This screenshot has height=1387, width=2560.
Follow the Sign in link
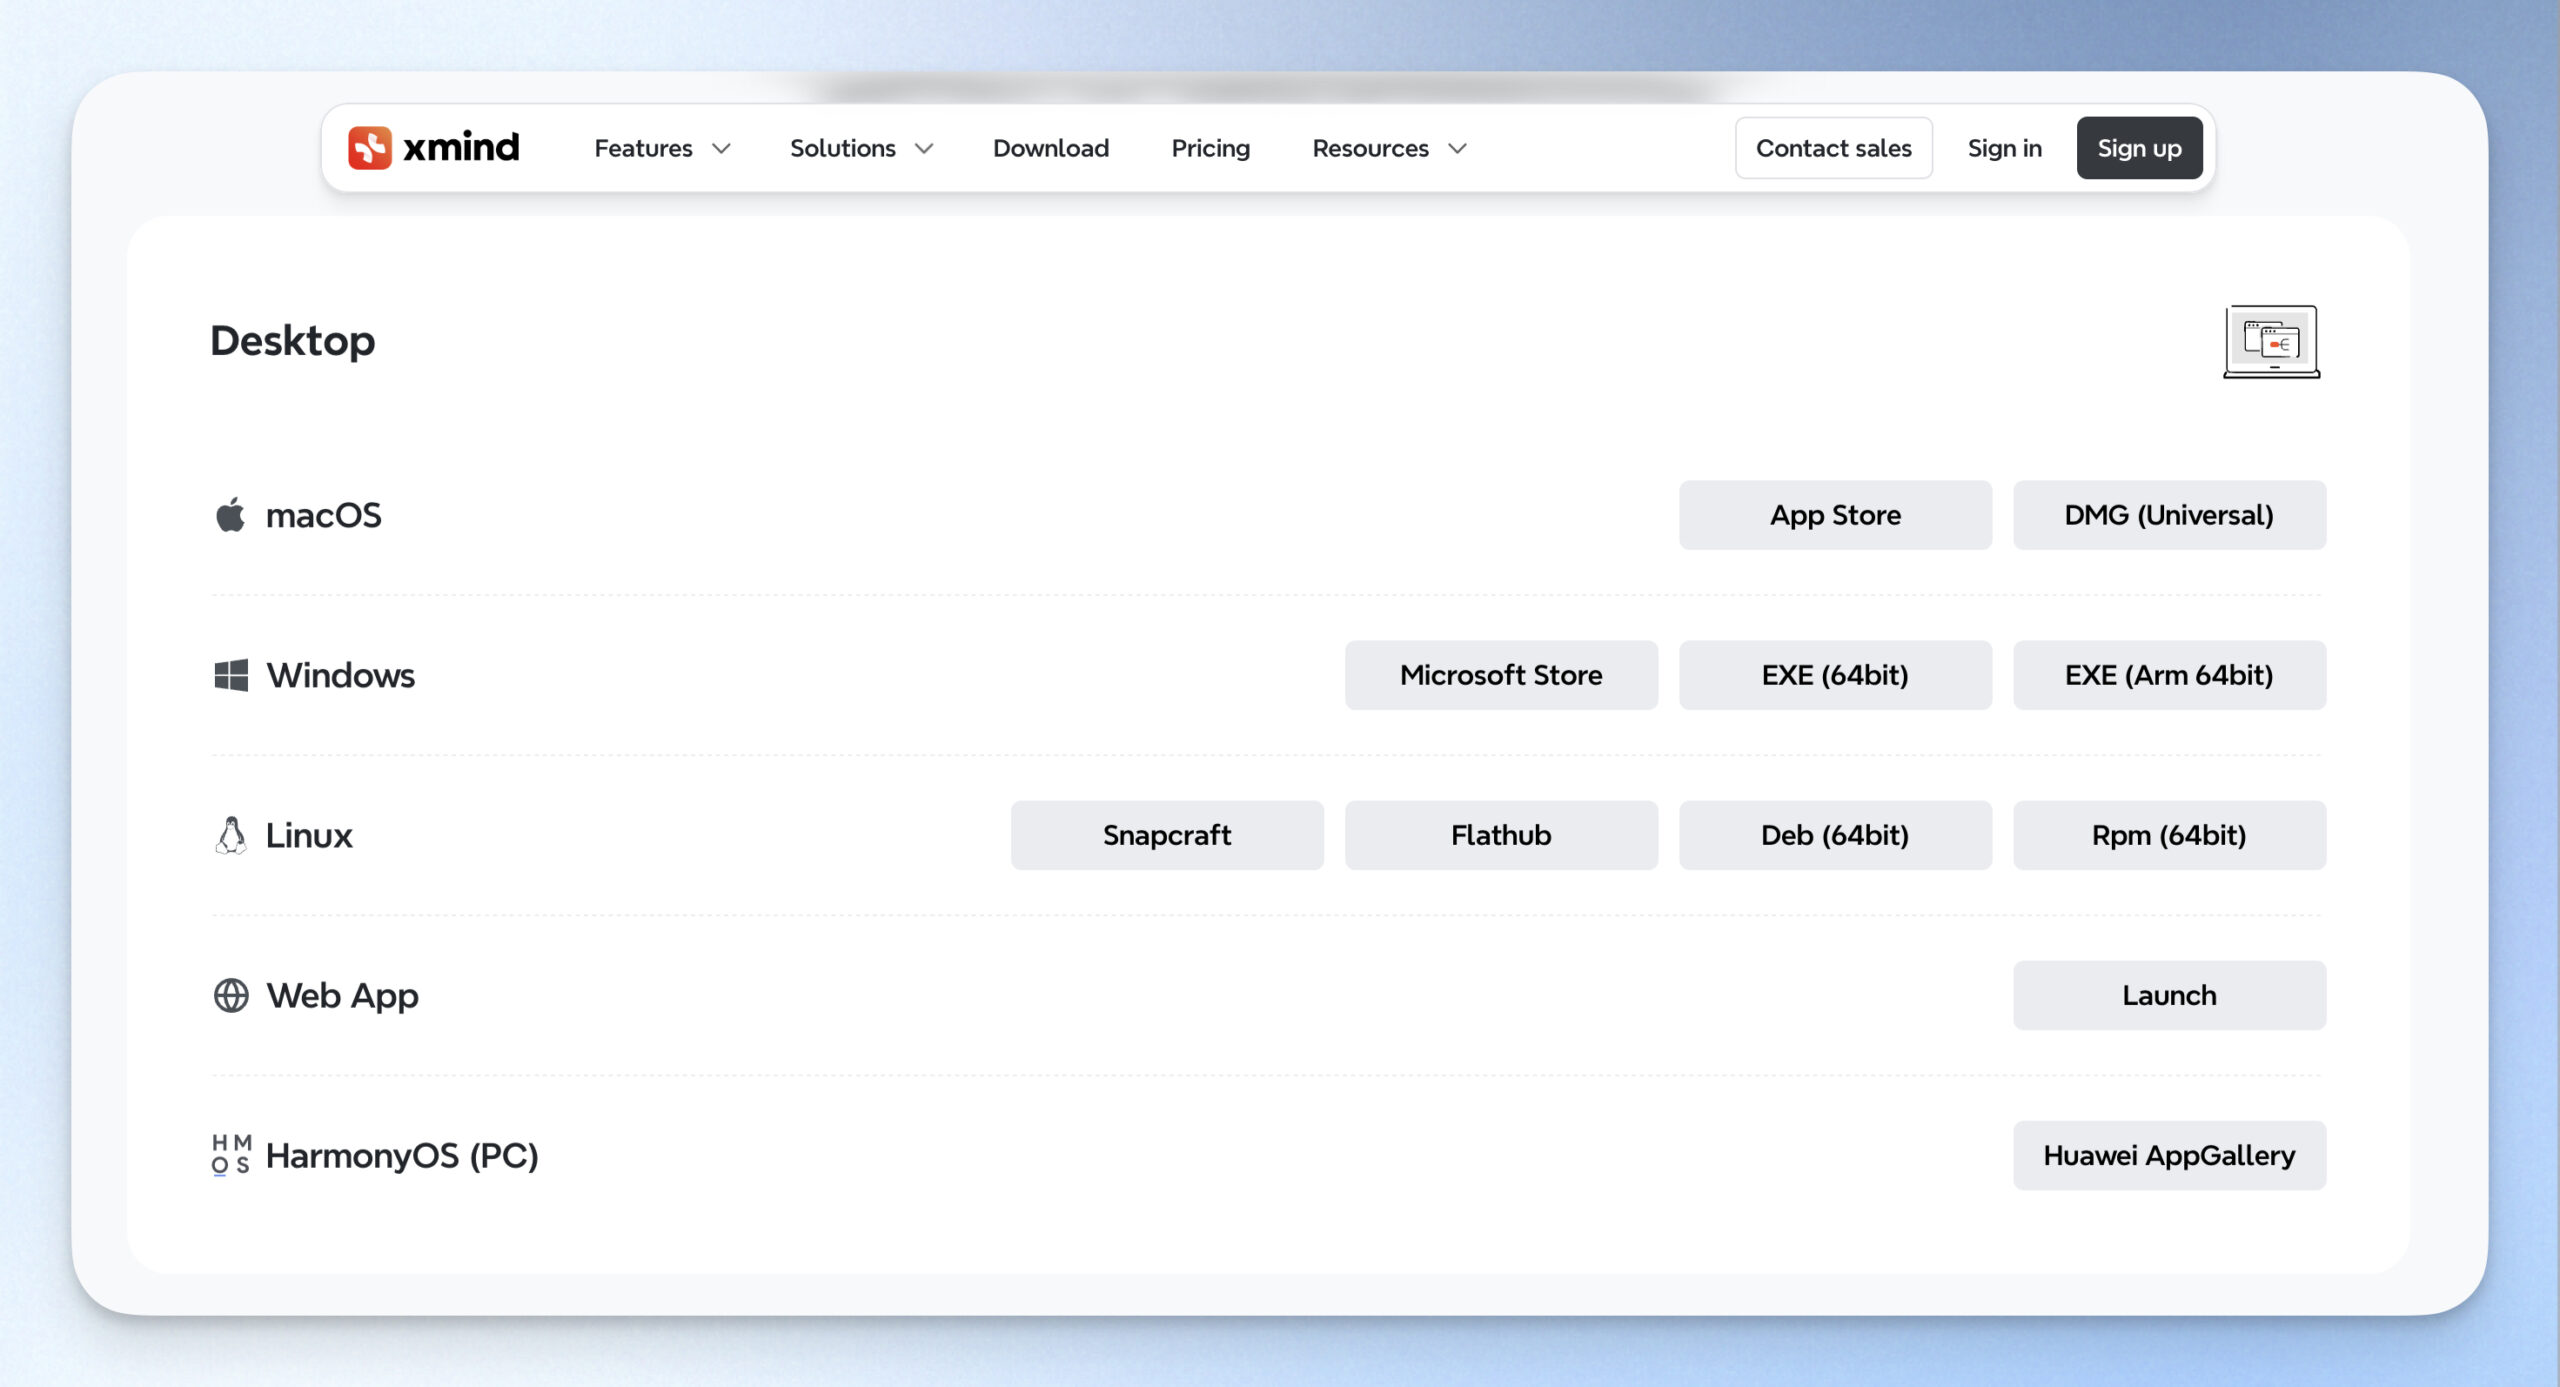pos(2004,148)
